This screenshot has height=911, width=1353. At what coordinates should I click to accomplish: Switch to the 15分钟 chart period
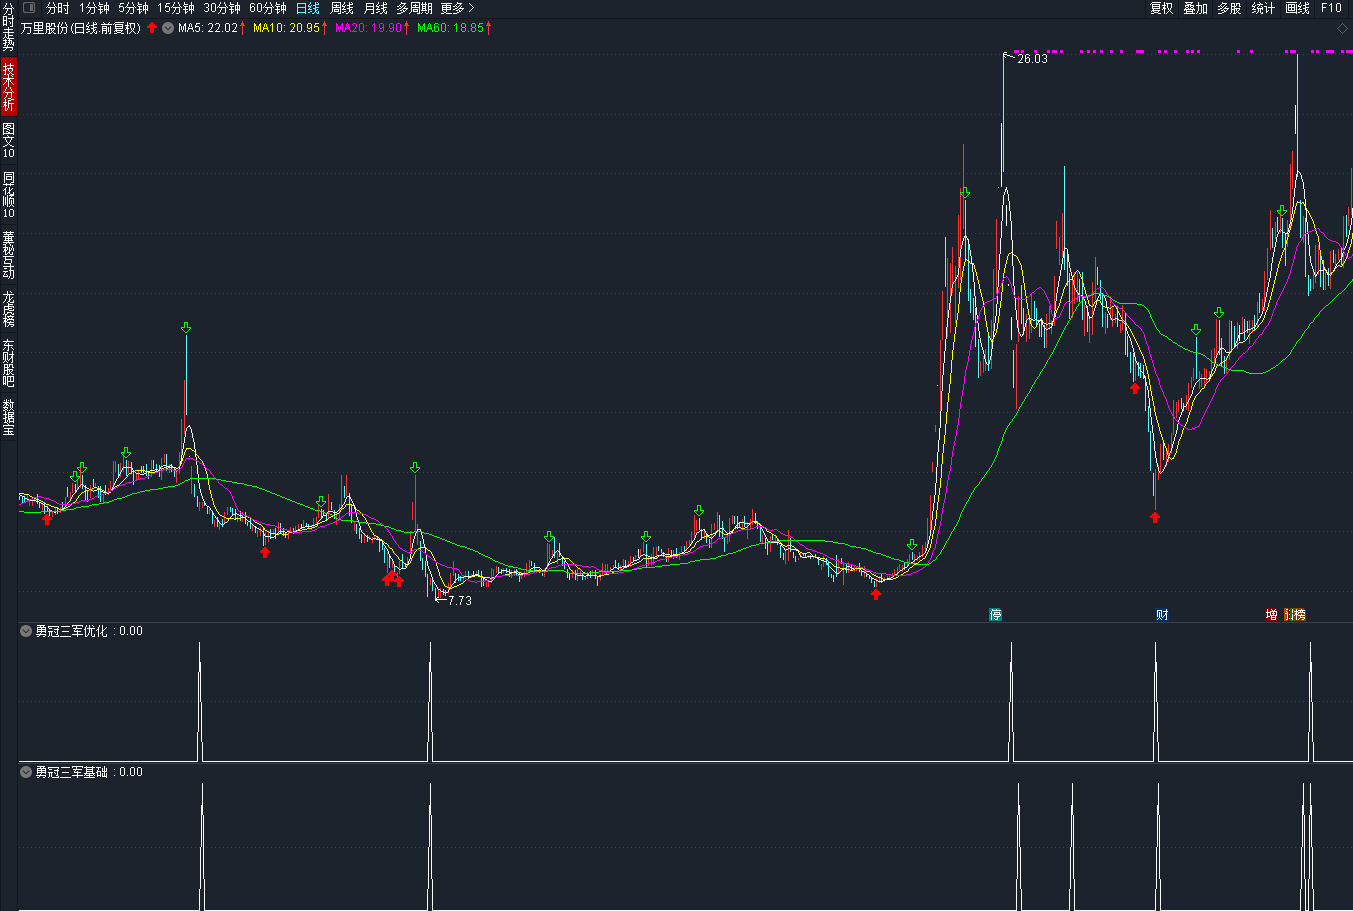pyautogui.click(x=176, y=8)
